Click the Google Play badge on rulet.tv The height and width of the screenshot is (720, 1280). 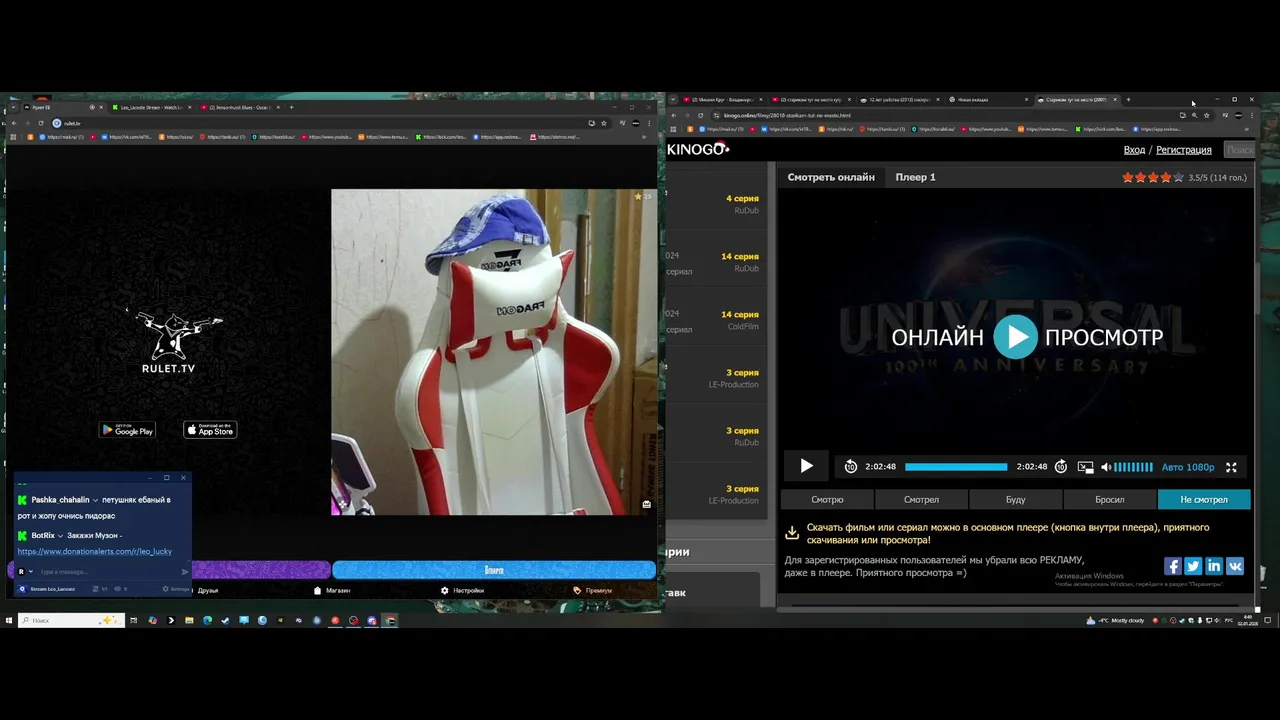pyautogui.click(x=127, y=430)
